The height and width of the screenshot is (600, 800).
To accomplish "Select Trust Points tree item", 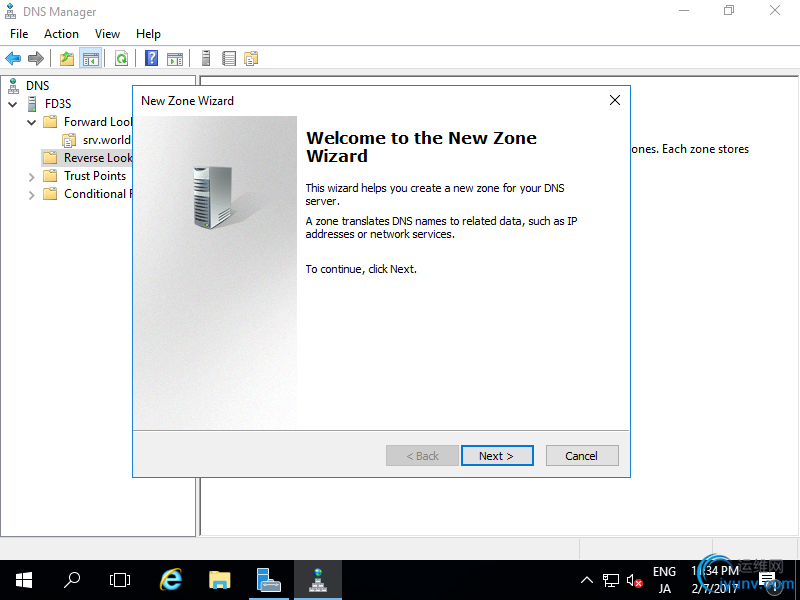I will coord(85,176).
